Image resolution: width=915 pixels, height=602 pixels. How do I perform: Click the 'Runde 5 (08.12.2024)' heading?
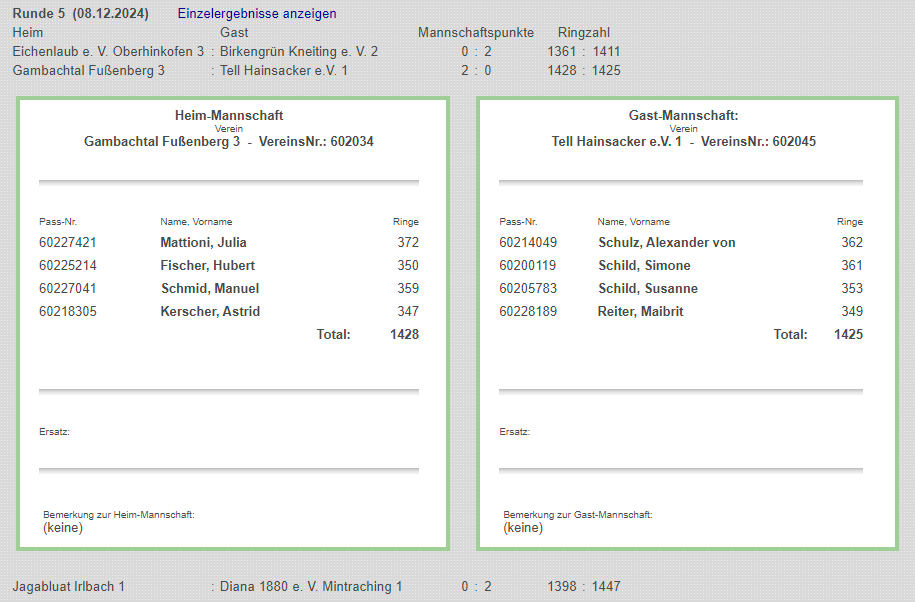pos(80,14)
